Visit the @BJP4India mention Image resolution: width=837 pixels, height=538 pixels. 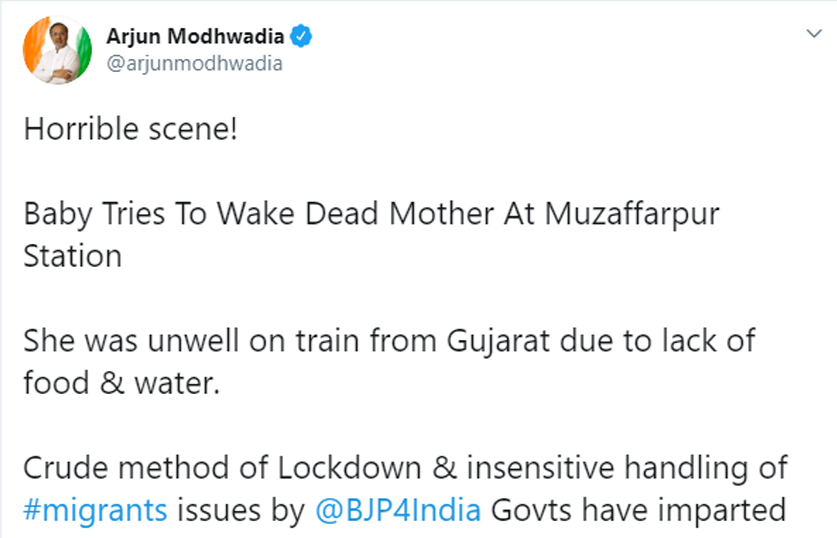[399, 510]
